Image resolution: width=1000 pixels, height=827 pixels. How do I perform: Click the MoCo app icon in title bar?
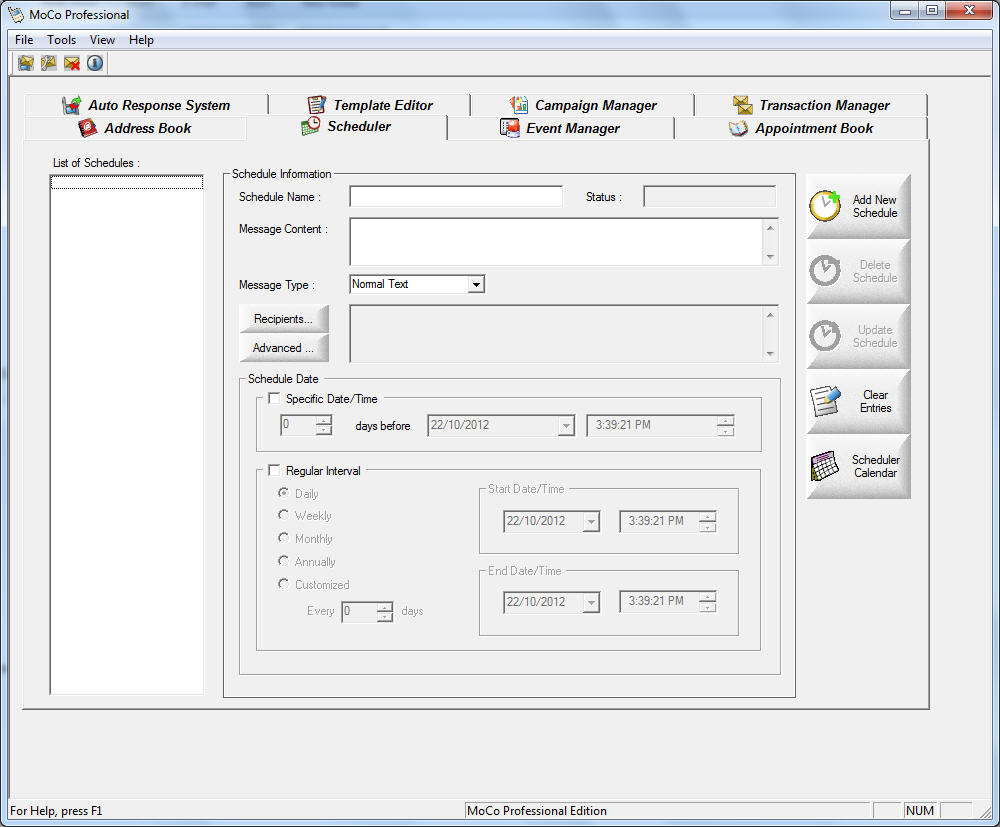[x=15, y=14]
